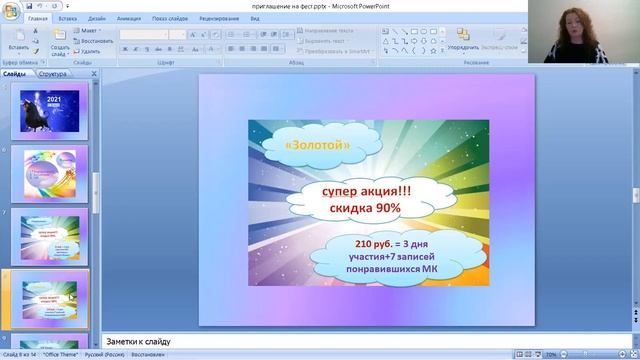Image resolution: width=640 pixels, height=360 pixels.
Task: Start slide show from status bar
Action: coord(538,354)
